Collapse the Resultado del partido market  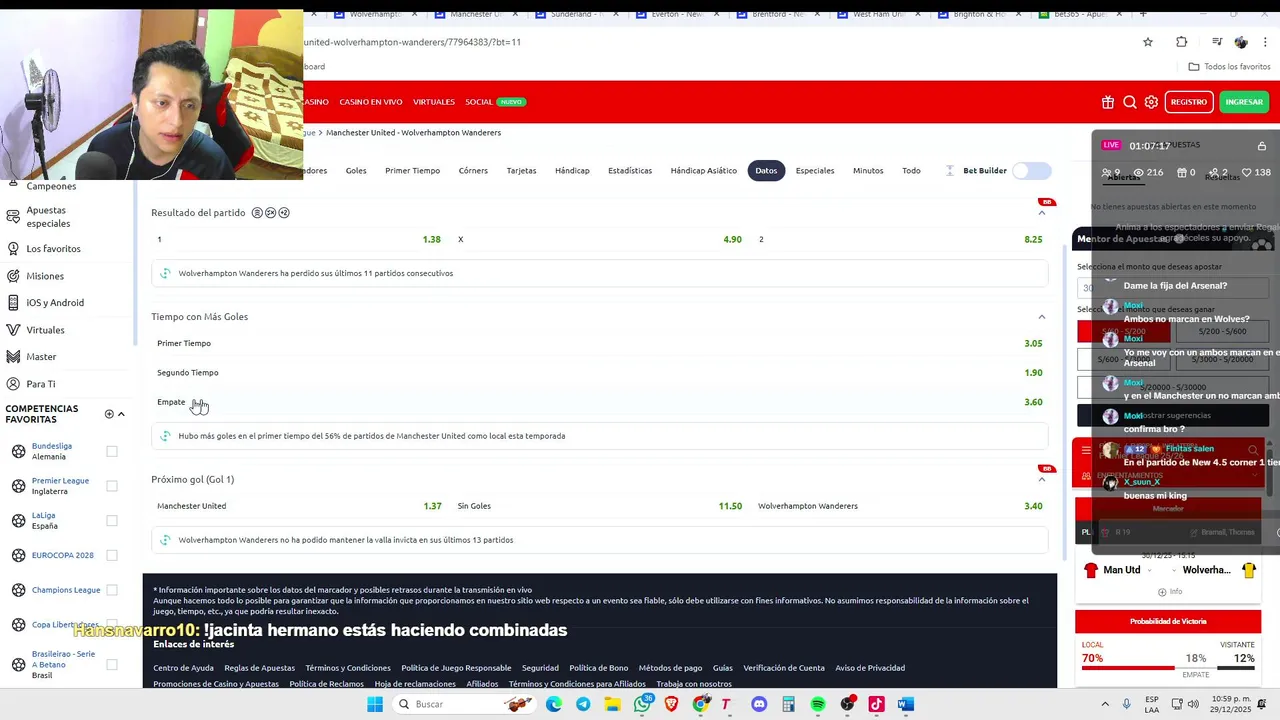click(1041, 213)
